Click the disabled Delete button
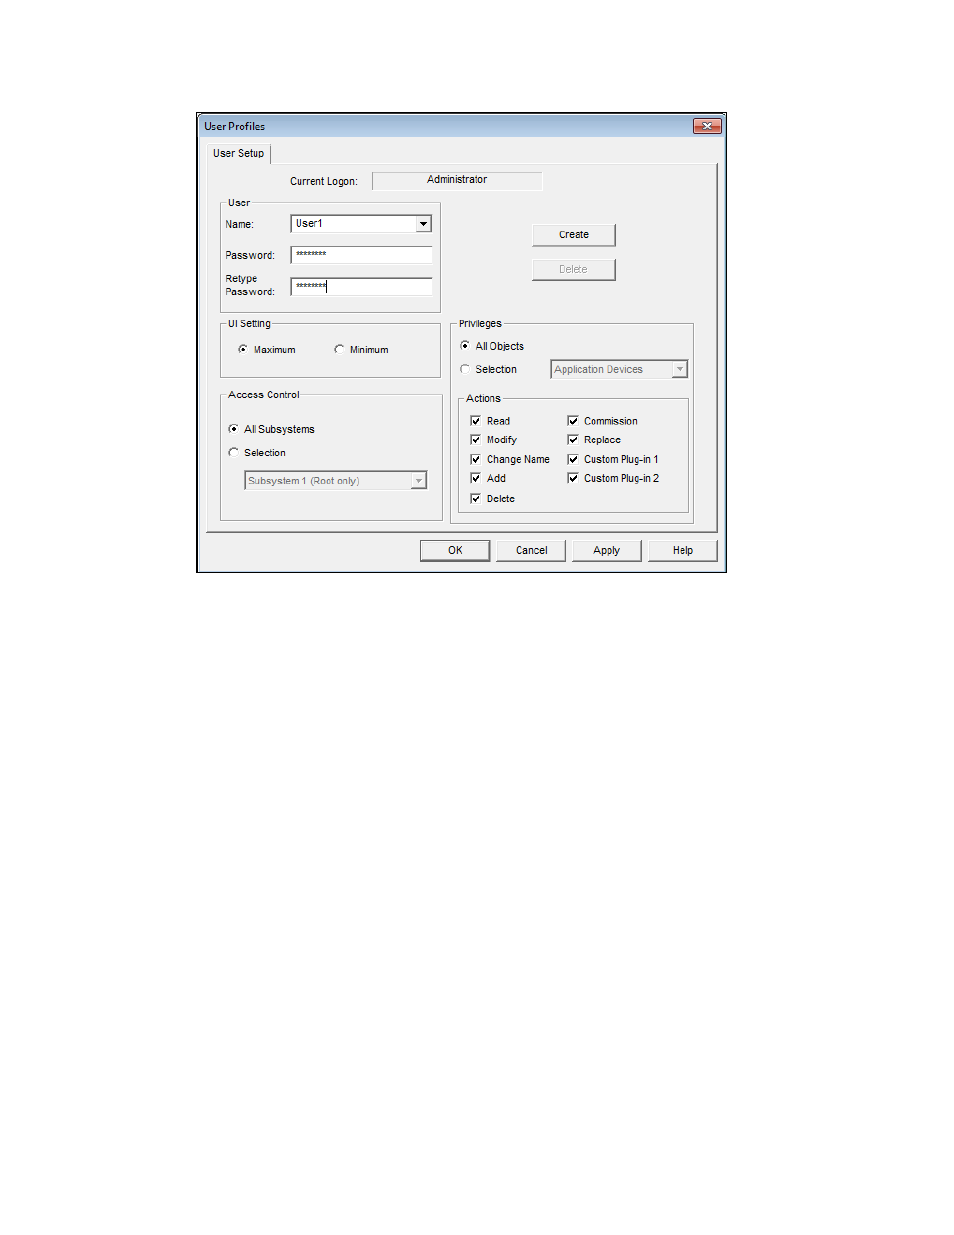The width and height of the screenshot is (954, 1235). click(x=574, y=270)
